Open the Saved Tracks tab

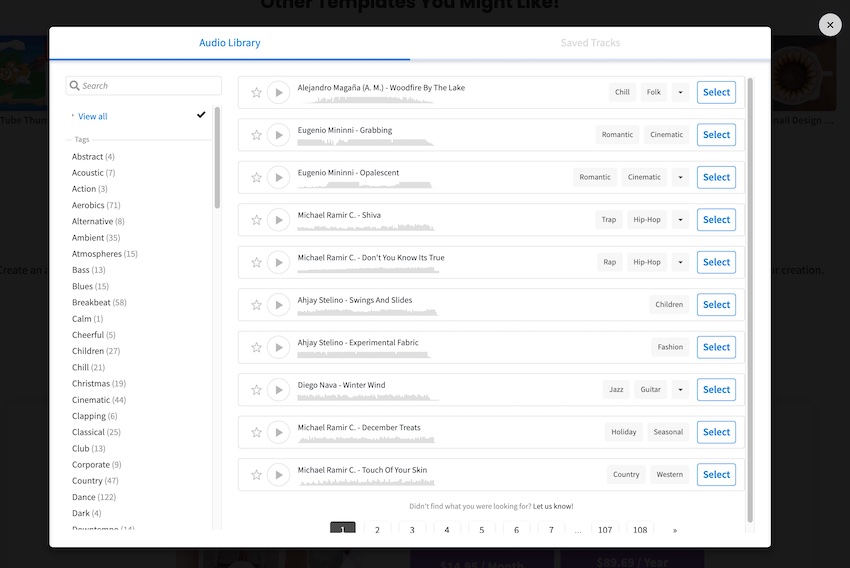pyautogui.click(x=590, y=43)
